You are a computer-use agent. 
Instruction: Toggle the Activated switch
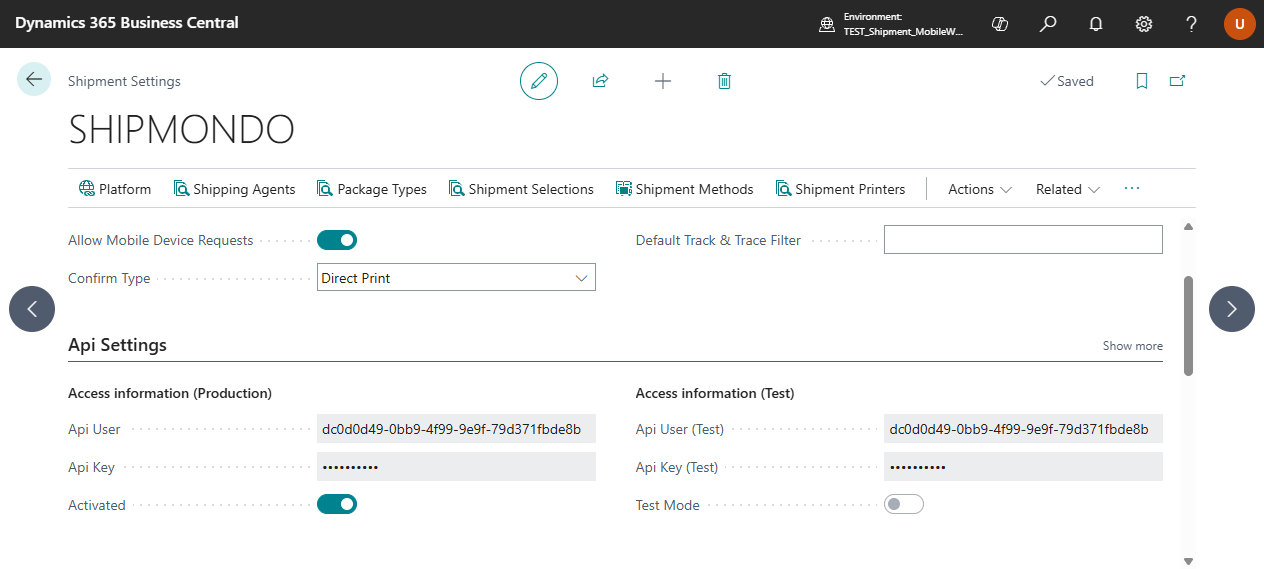337,504
